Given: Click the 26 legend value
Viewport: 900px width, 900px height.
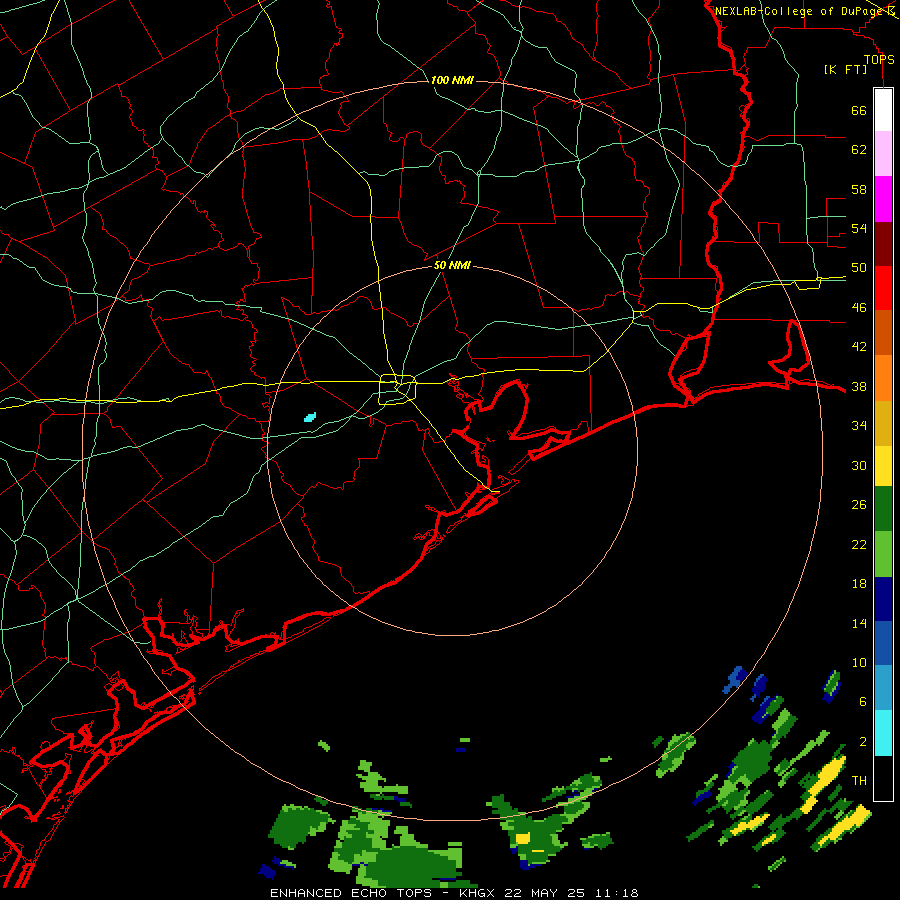Looking at the screenshot, I should click(x=859, y=505).
